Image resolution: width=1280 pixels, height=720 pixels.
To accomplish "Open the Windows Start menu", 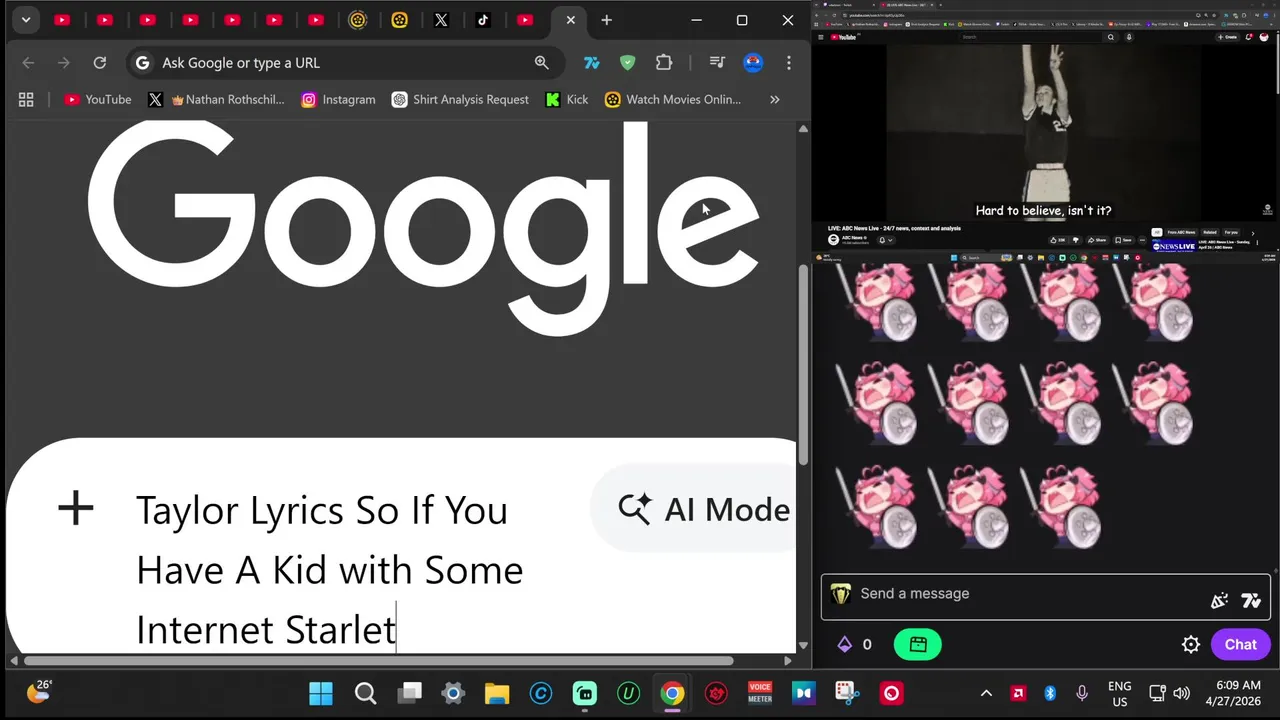I will pos(321,693).
